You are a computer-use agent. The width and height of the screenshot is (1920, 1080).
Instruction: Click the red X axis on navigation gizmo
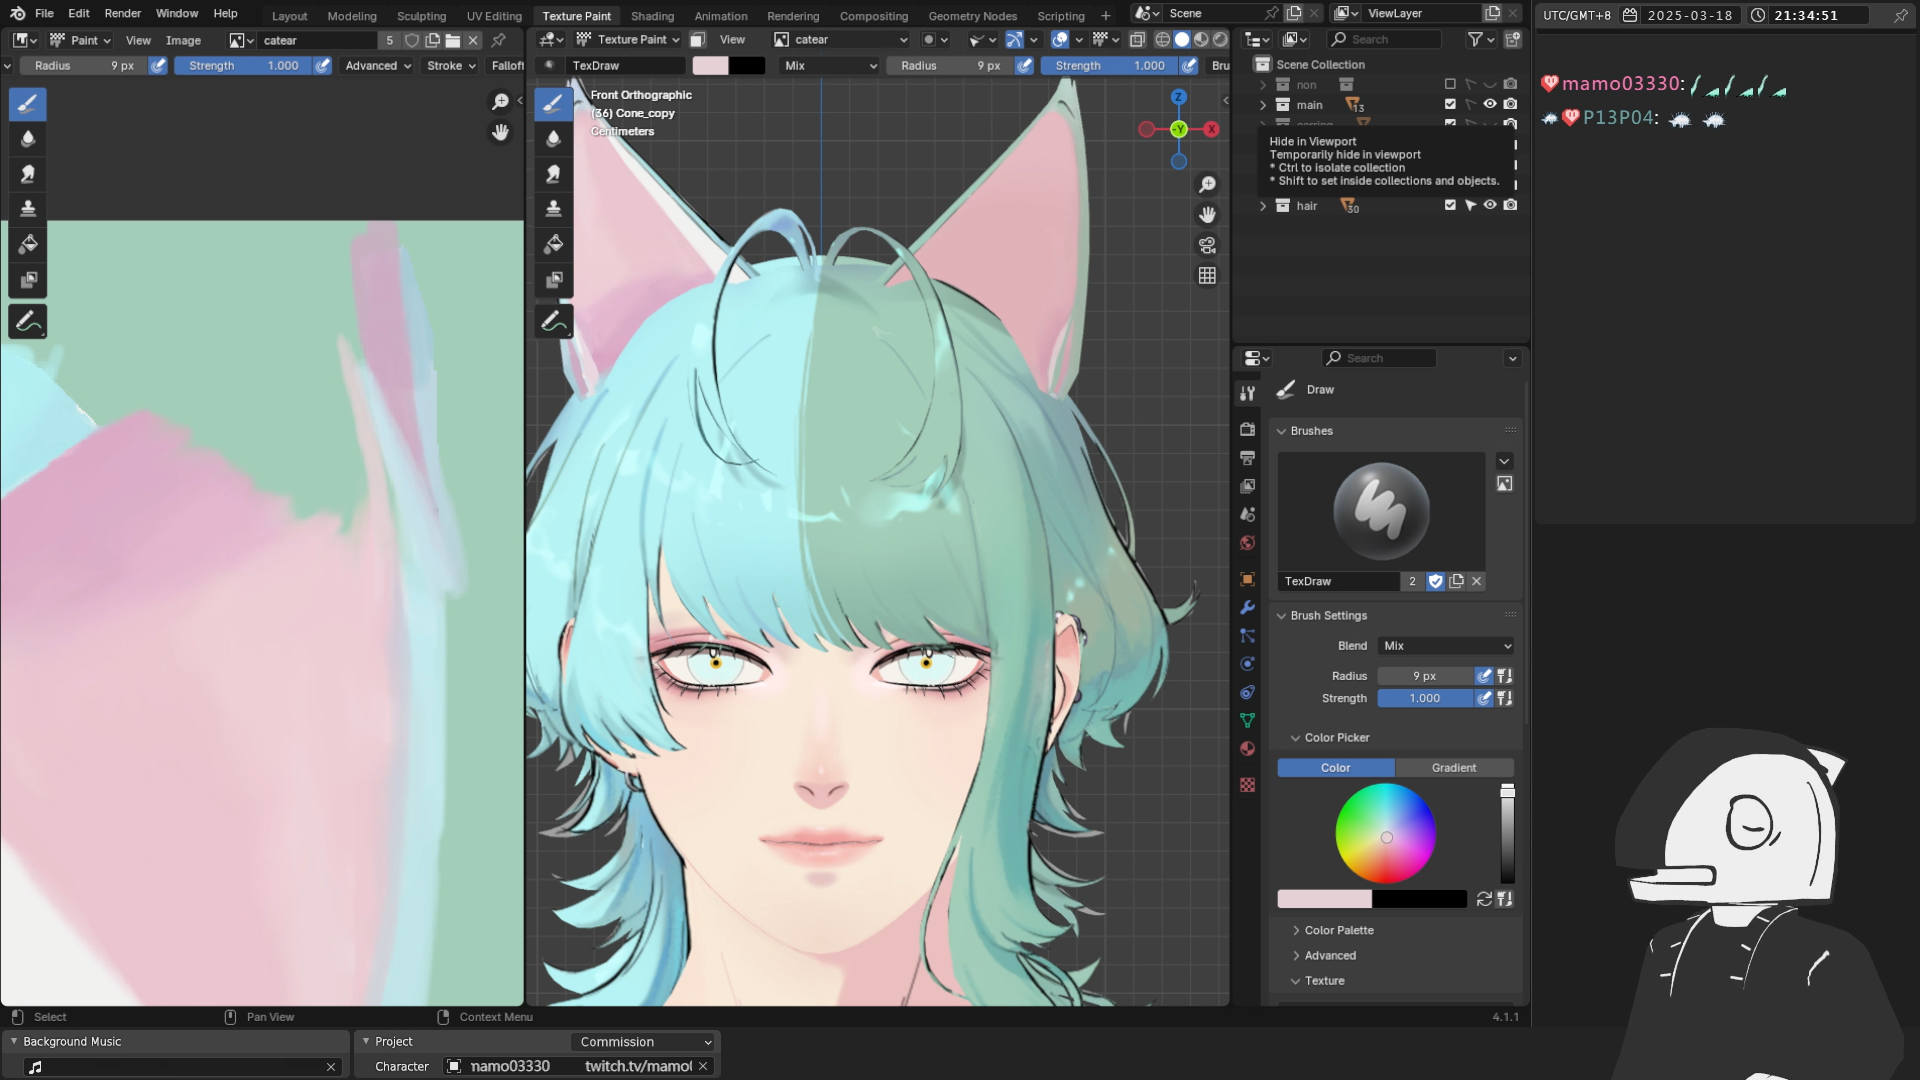[1211, 129]
